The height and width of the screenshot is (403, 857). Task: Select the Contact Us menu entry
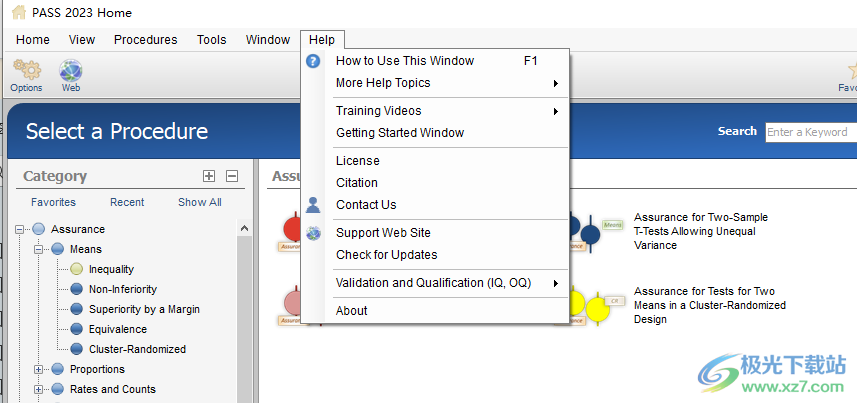435,205
